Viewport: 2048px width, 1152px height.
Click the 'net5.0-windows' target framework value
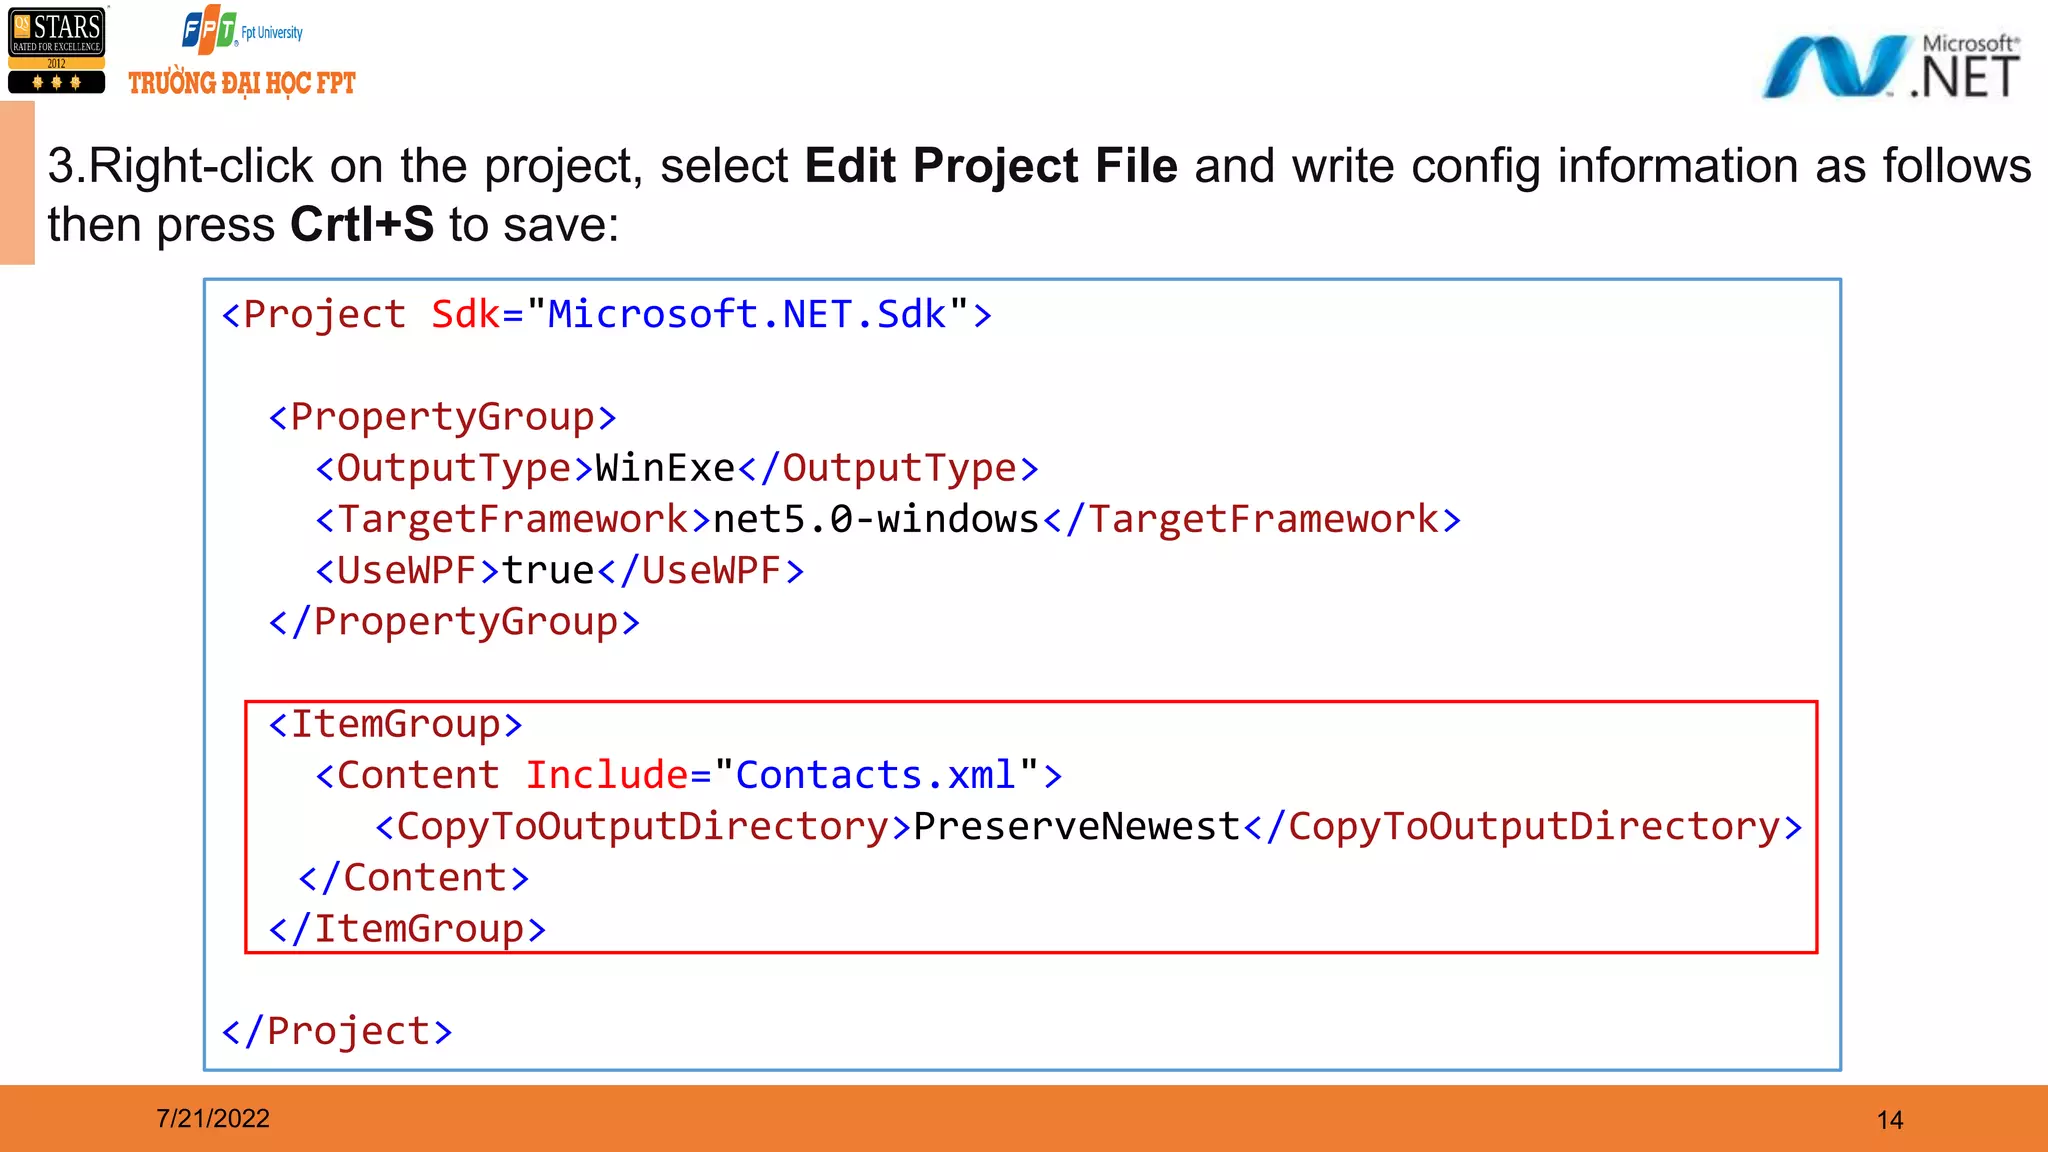click(x=876, y=519)
